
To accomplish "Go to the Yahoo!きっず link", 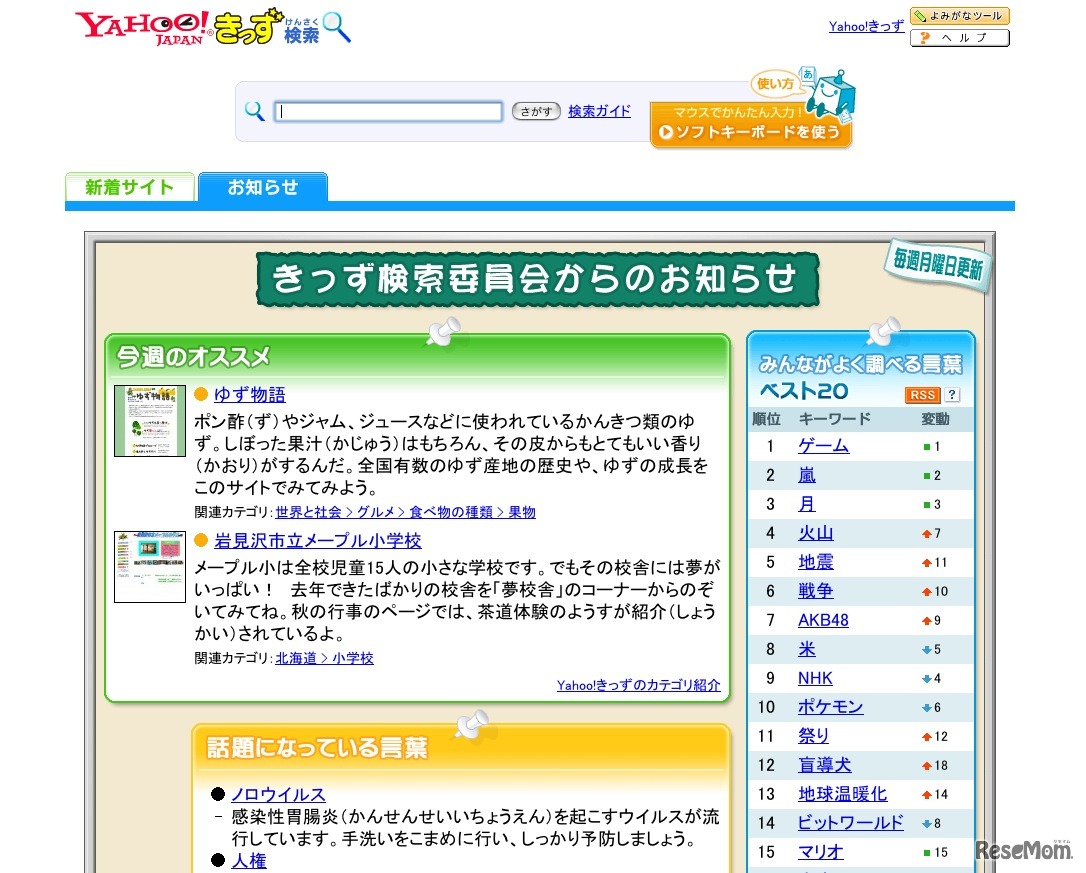I will 866,26.
